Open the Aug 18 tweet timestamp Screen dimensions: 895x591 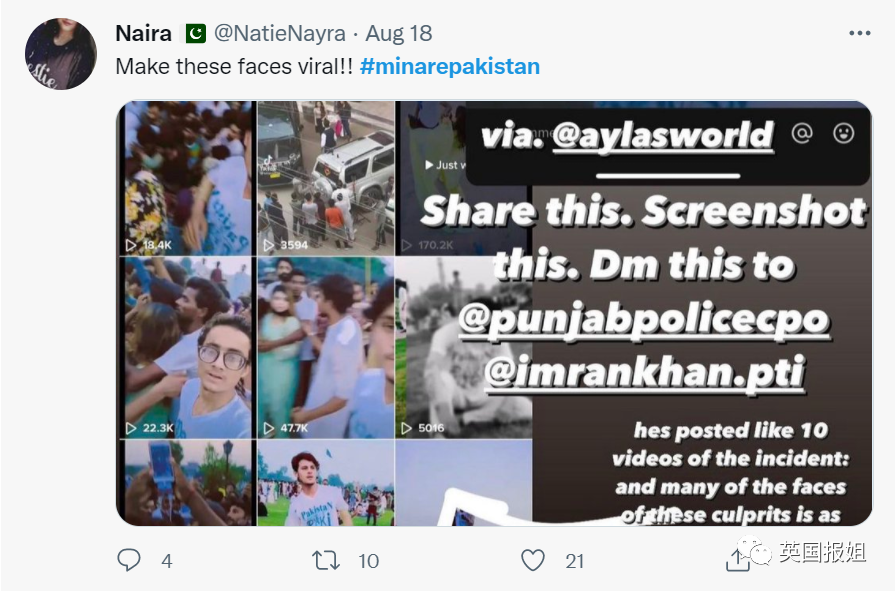399,33
